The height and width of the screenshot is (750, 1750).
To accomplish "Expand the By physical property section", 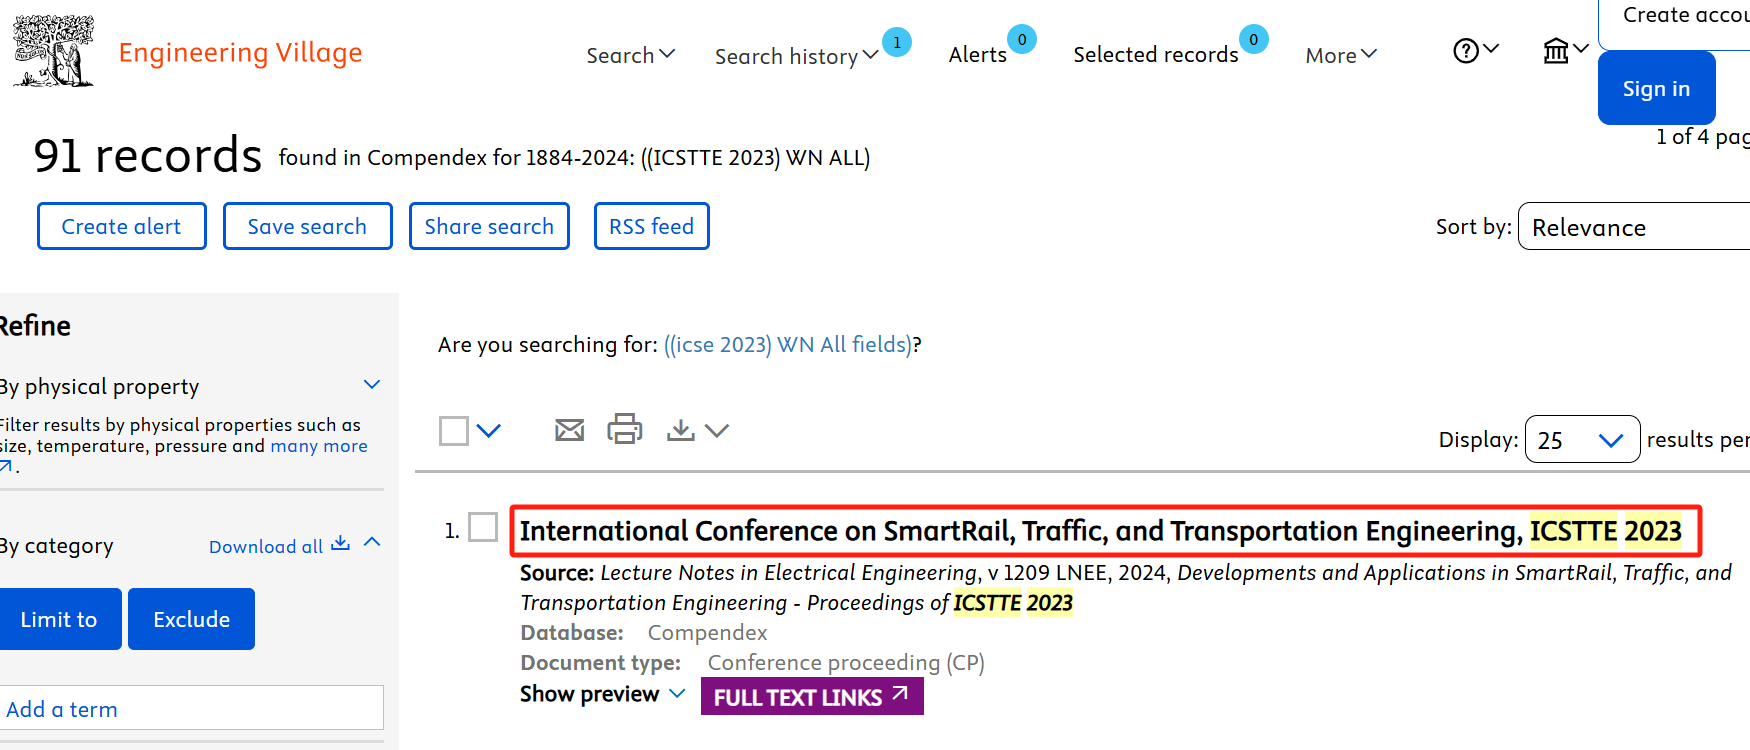I will point(372,385).
